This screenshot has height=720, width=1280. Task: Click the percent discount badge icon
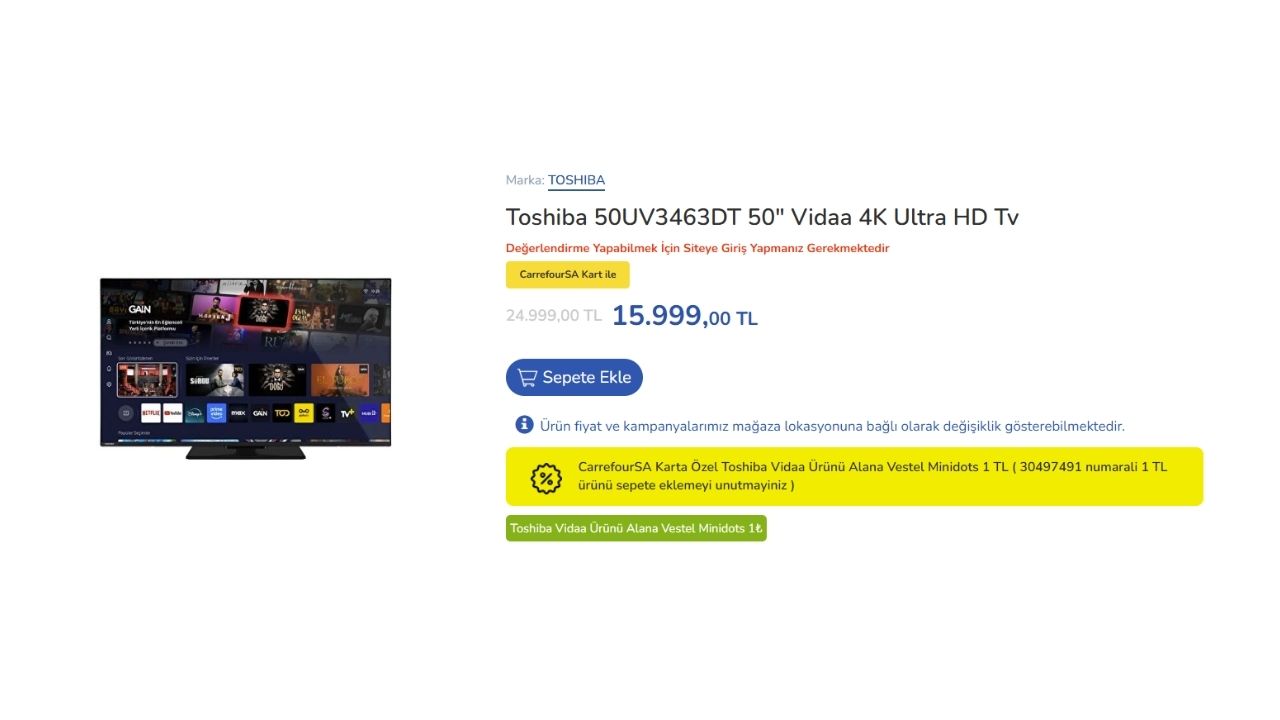tap(546, 478)
